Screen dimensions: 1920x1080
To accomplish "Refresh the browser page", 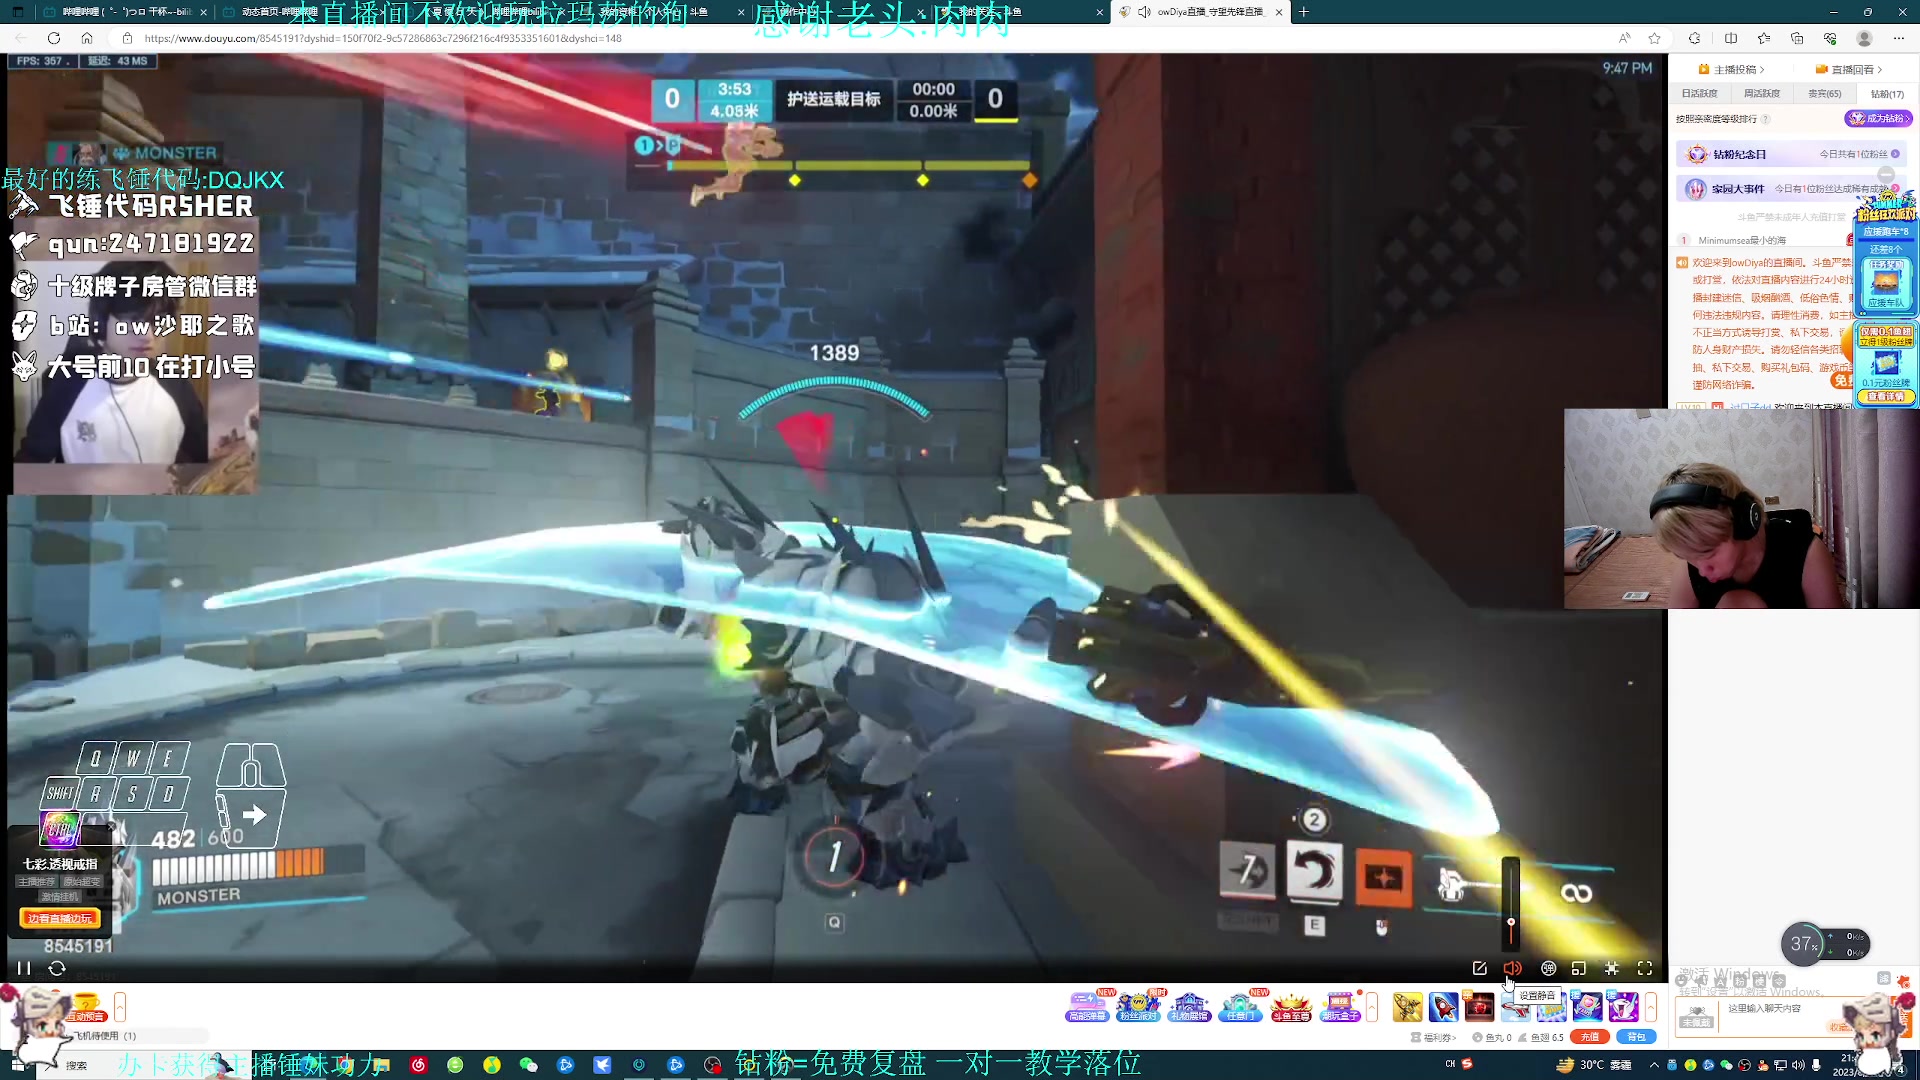I will [54, 38].
